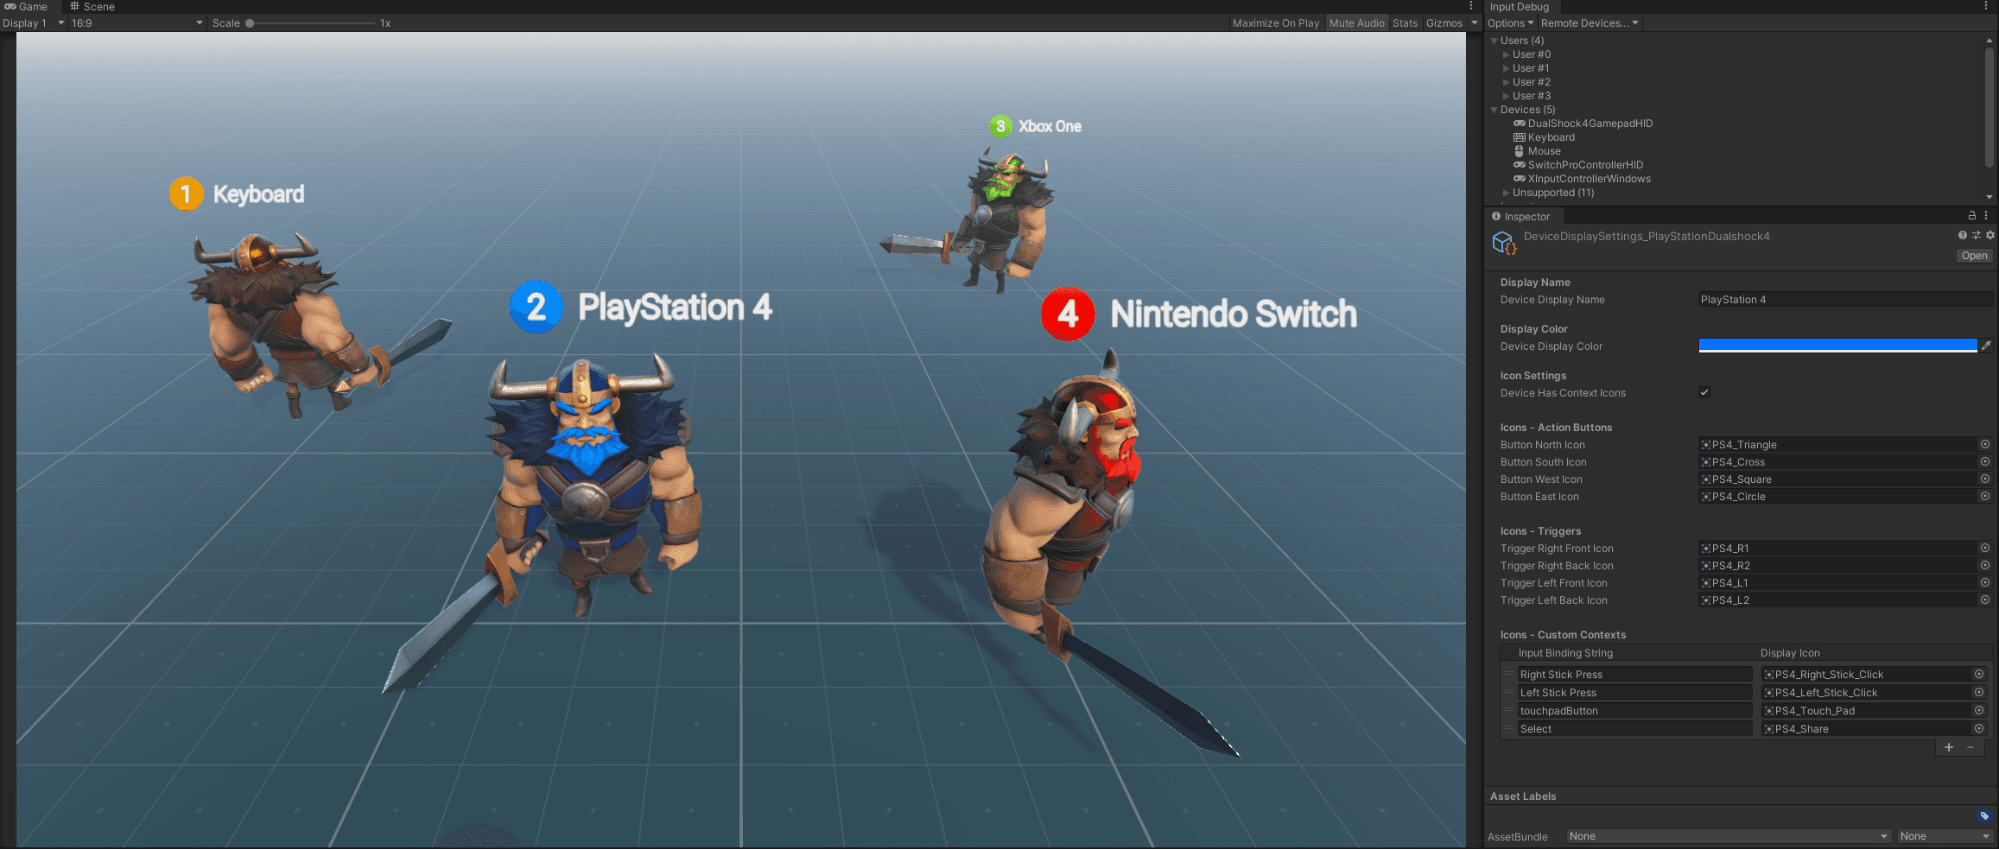Image resolution: width=1999 pixels, height=850 pixels.
Task: Click the Open button in Inspector
Action: 1974,255
